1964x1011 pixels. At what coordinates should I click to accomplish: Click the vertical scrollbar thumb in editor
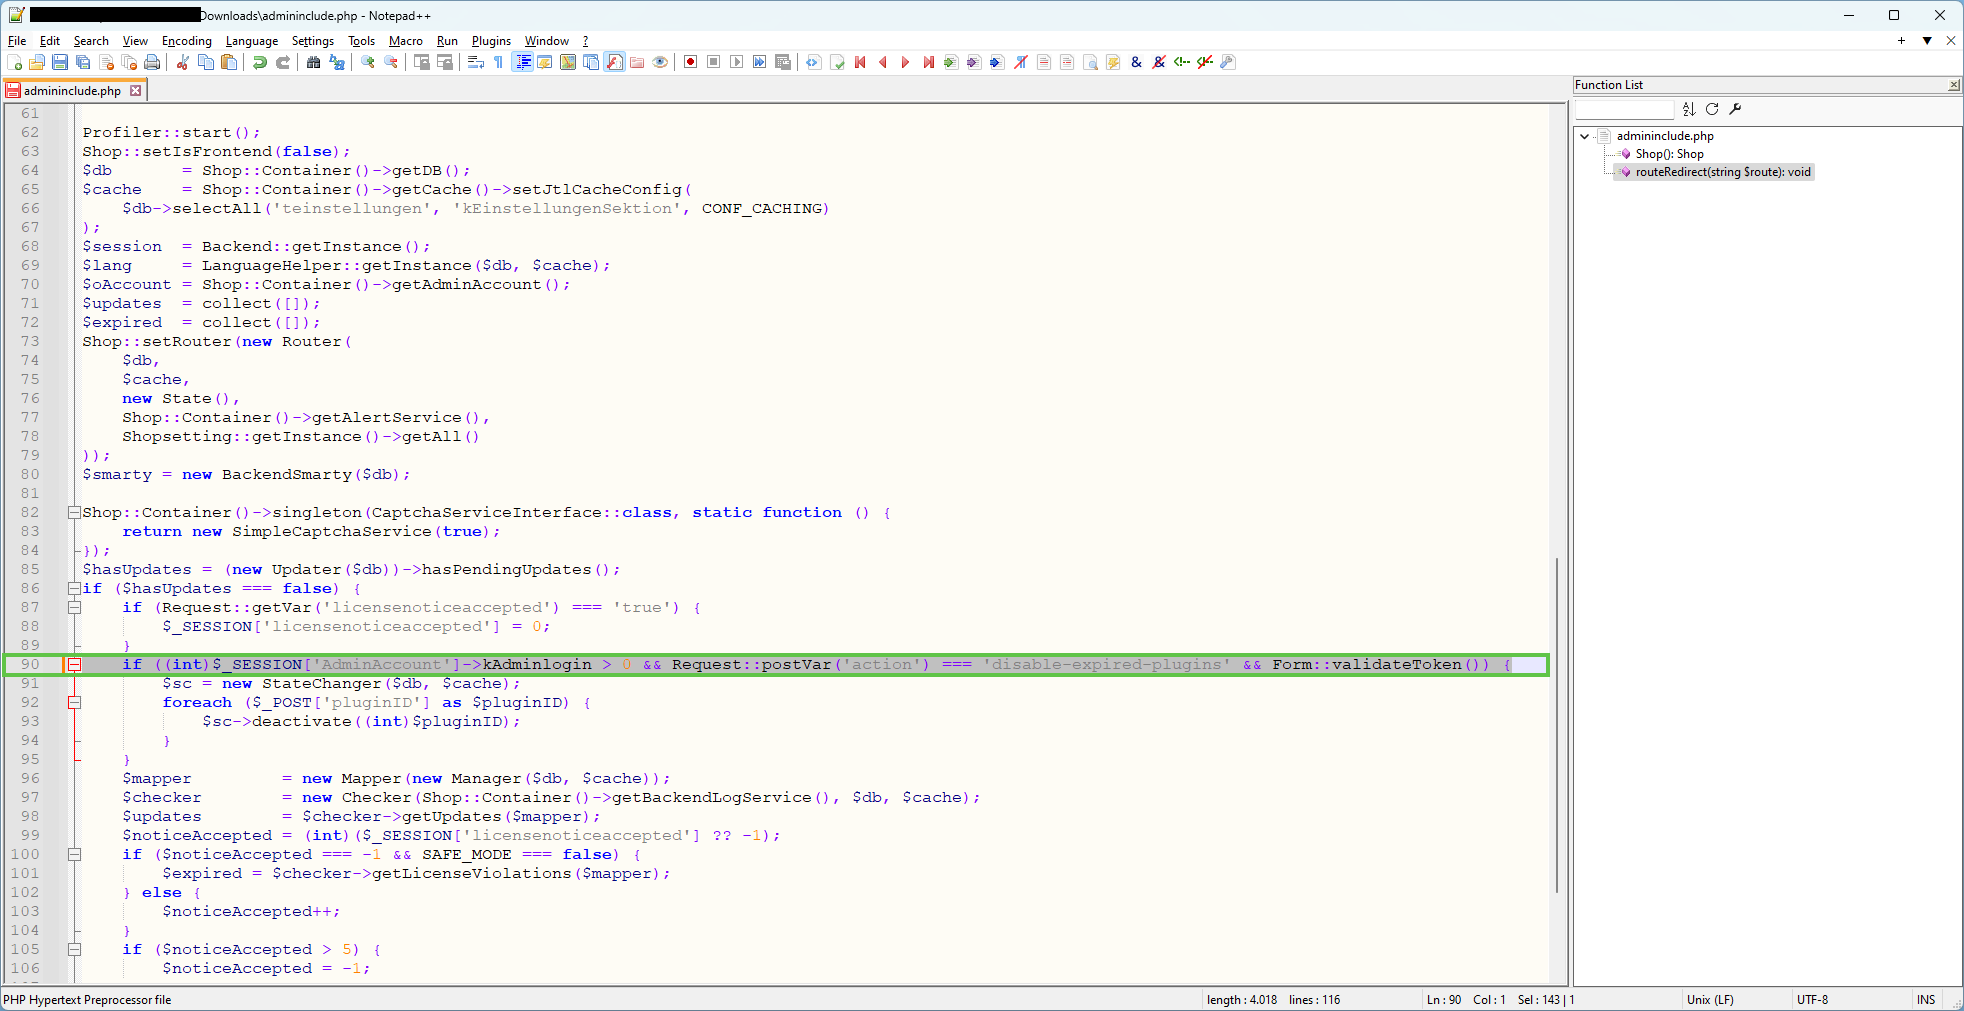pos(1556,725)
